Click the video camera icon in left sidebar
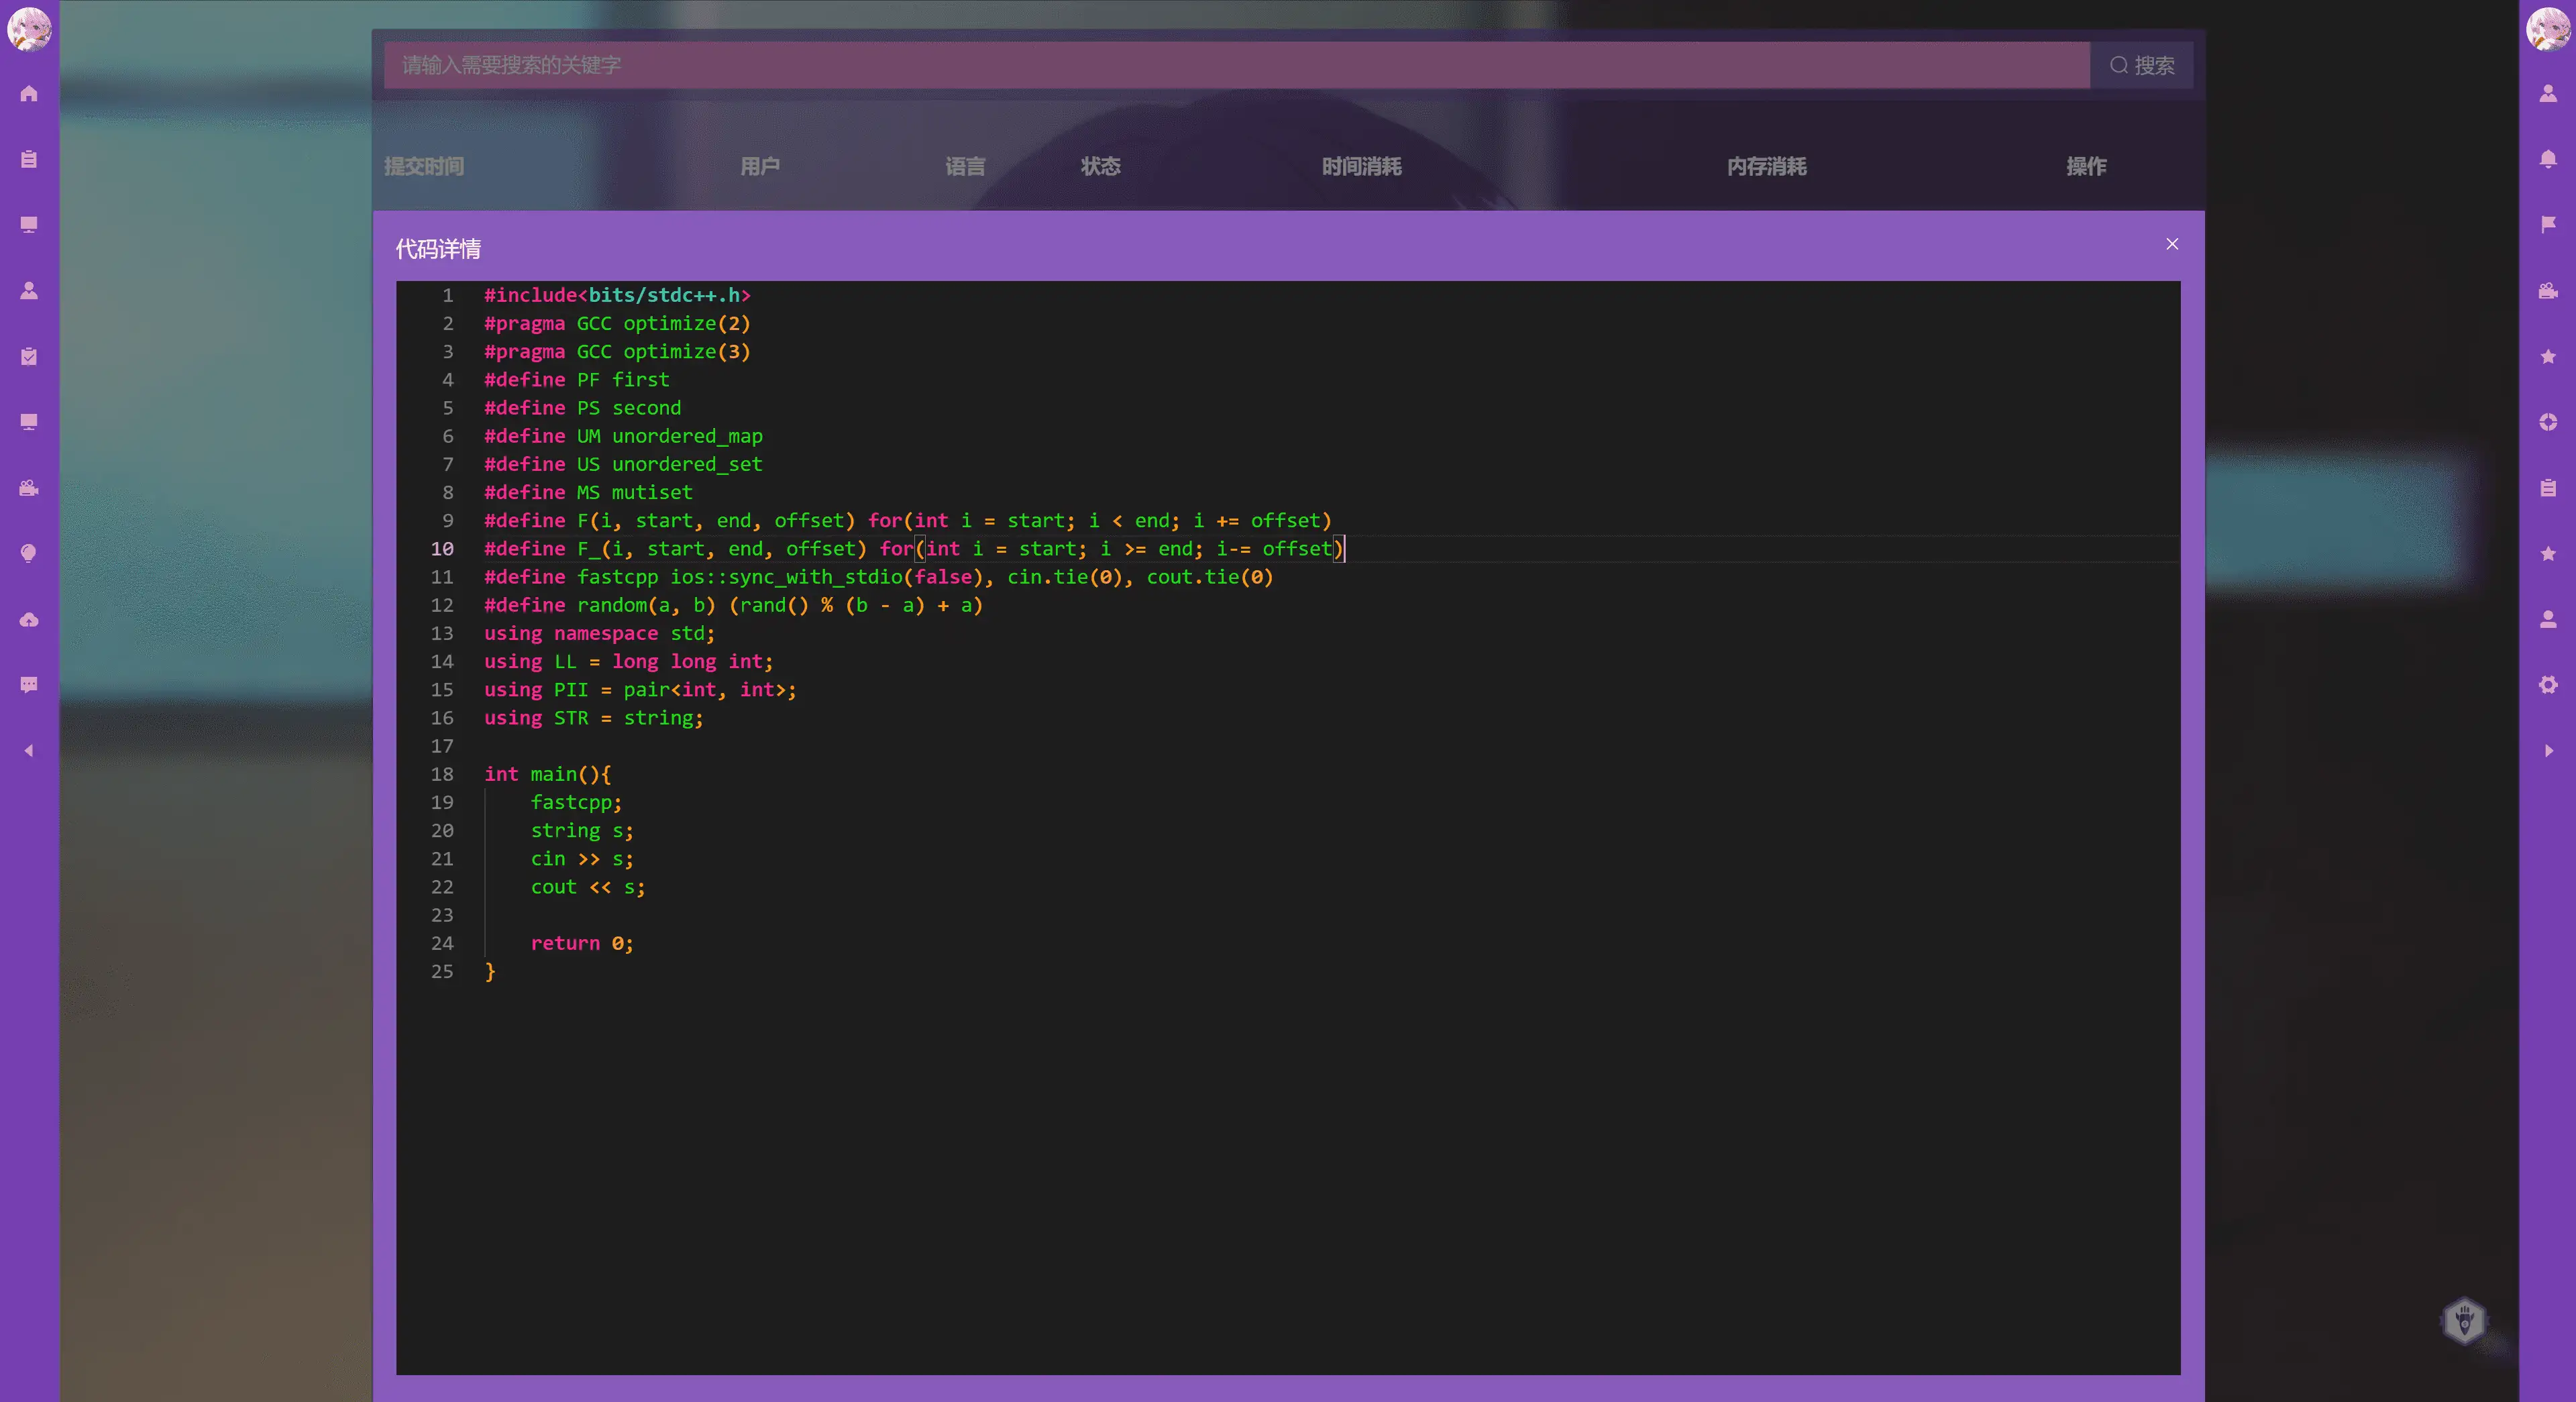This screenshot has height=1402, width=2576. click(x=29, y=488)
